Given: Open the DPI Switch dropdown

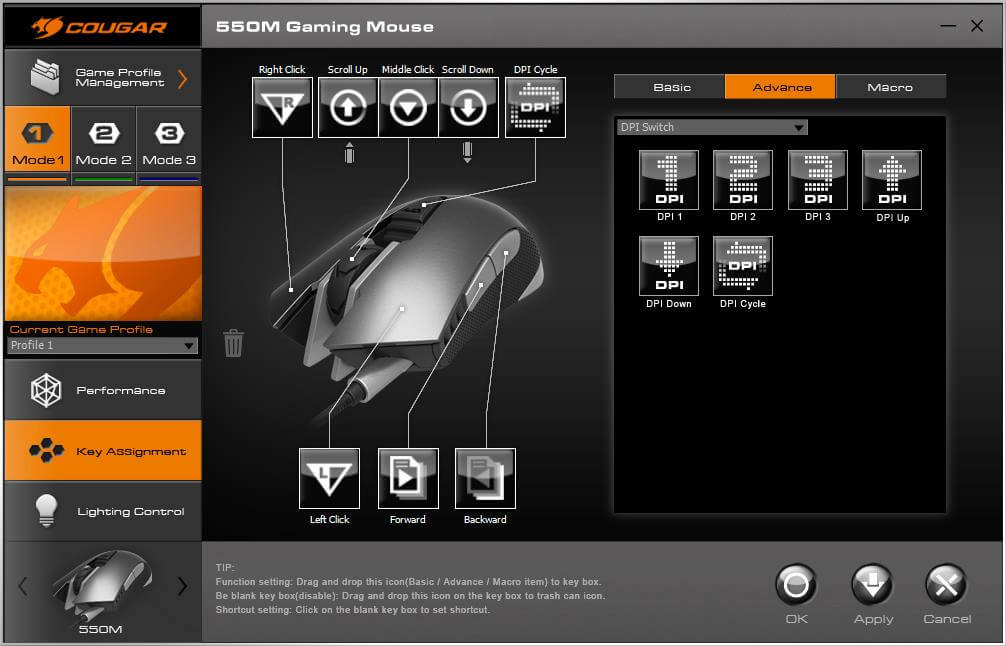Looking at the screenshot, I should (x=712, y=127).
